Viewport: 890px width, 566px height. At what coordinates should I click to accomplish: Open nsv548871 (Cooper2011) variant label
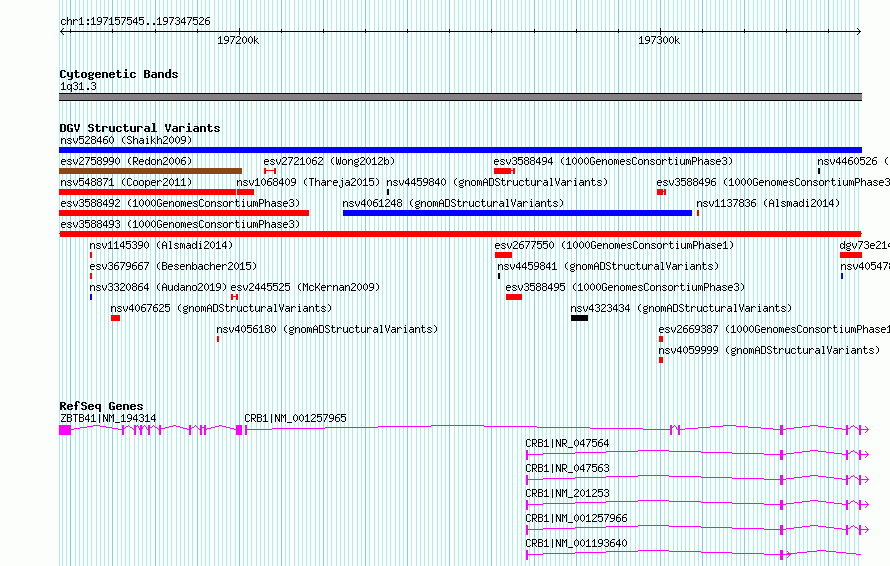(126, 182)
